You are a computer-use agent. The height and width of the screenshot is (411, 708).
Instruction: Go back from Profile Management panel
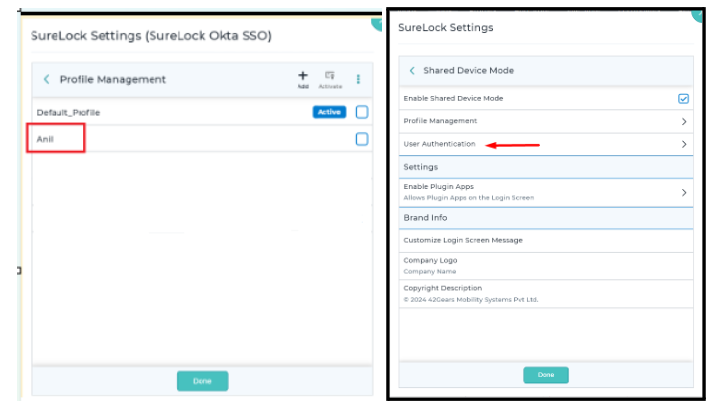pyautogui.click(x=46, y=79)
